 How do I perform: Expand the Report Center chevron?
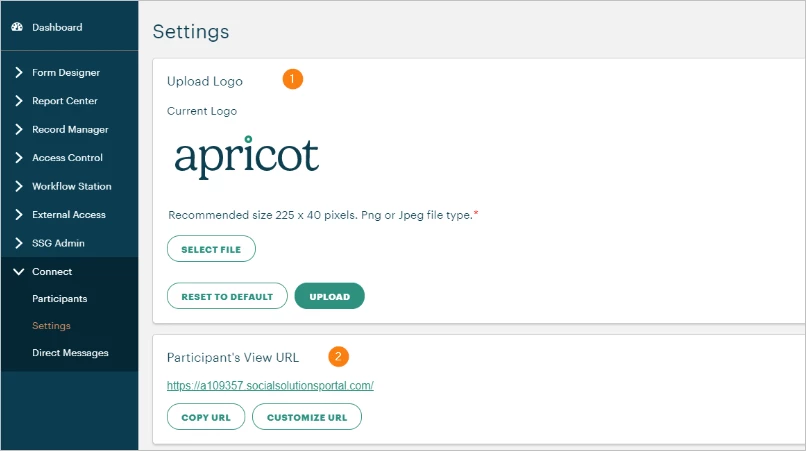(19, 101)
